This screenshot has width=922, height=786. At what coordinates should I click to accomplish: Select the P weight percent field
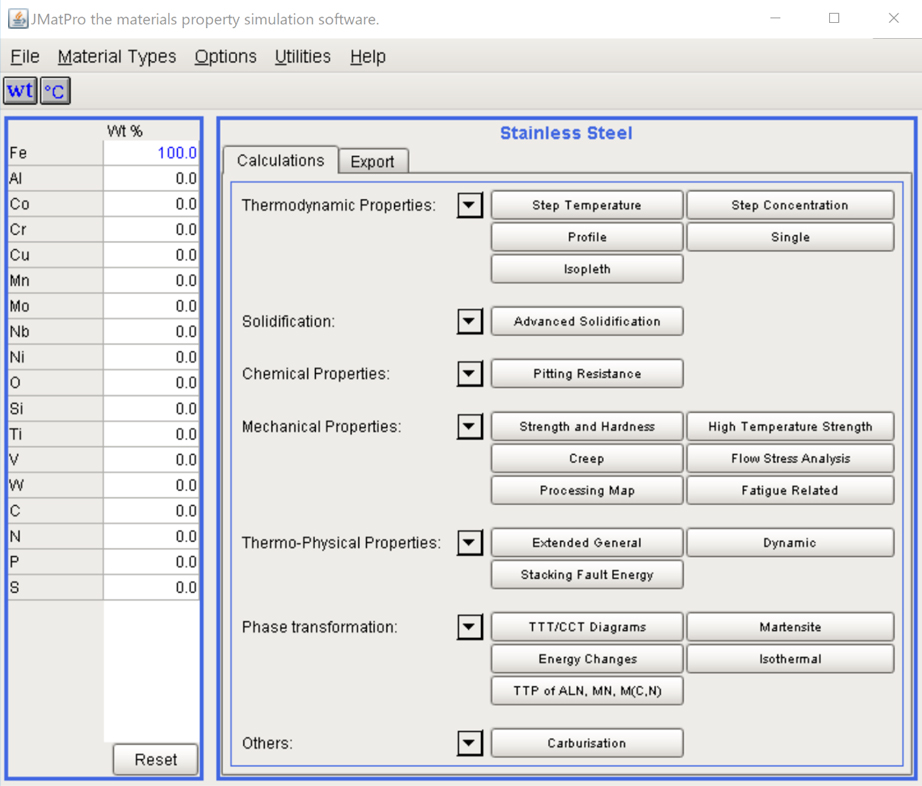(x=151, y=562)
